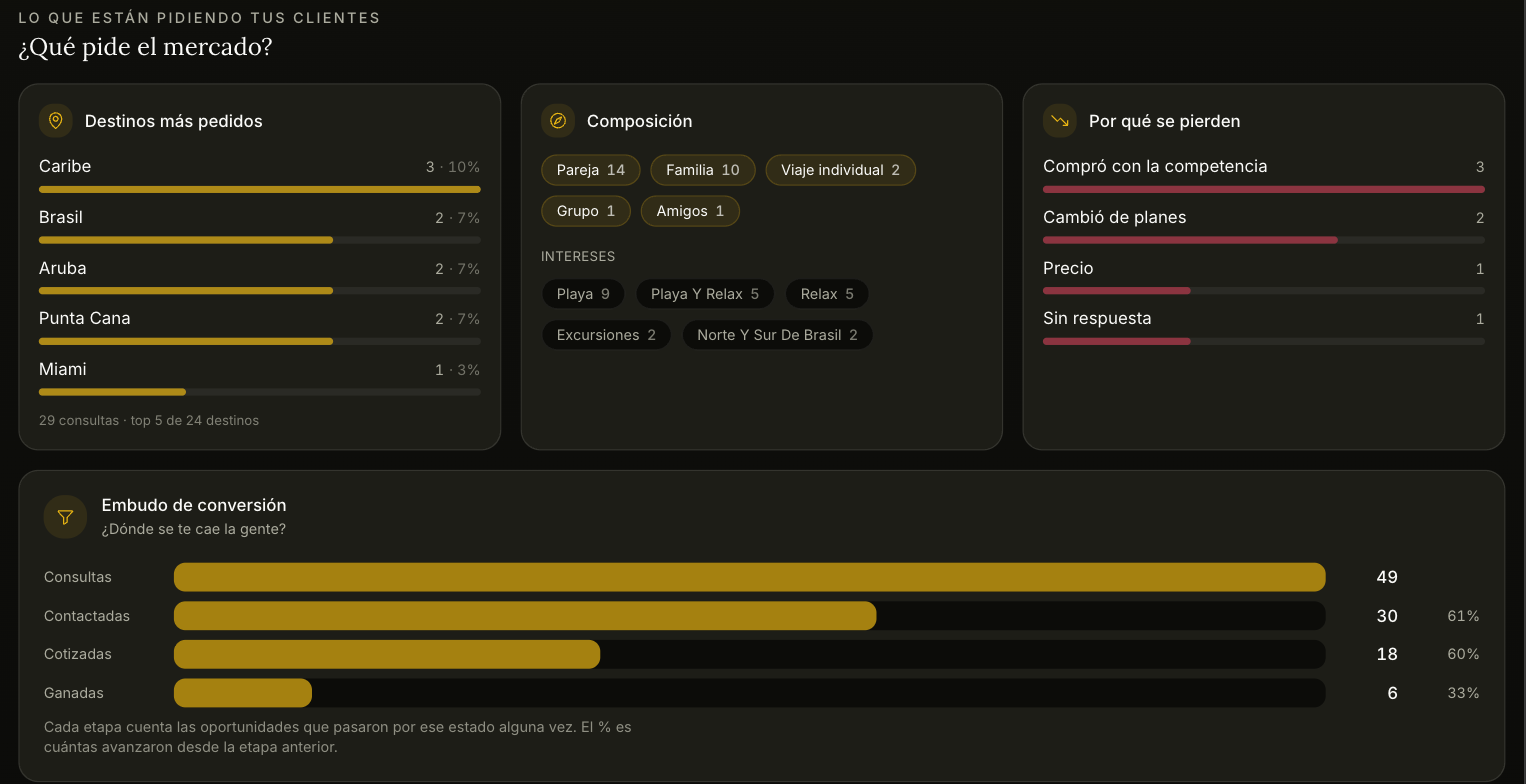The width and height of the screenshot is (1526, 784).
Task: Click the 61% conversion rate for Contactadas
Action: 1463,616
